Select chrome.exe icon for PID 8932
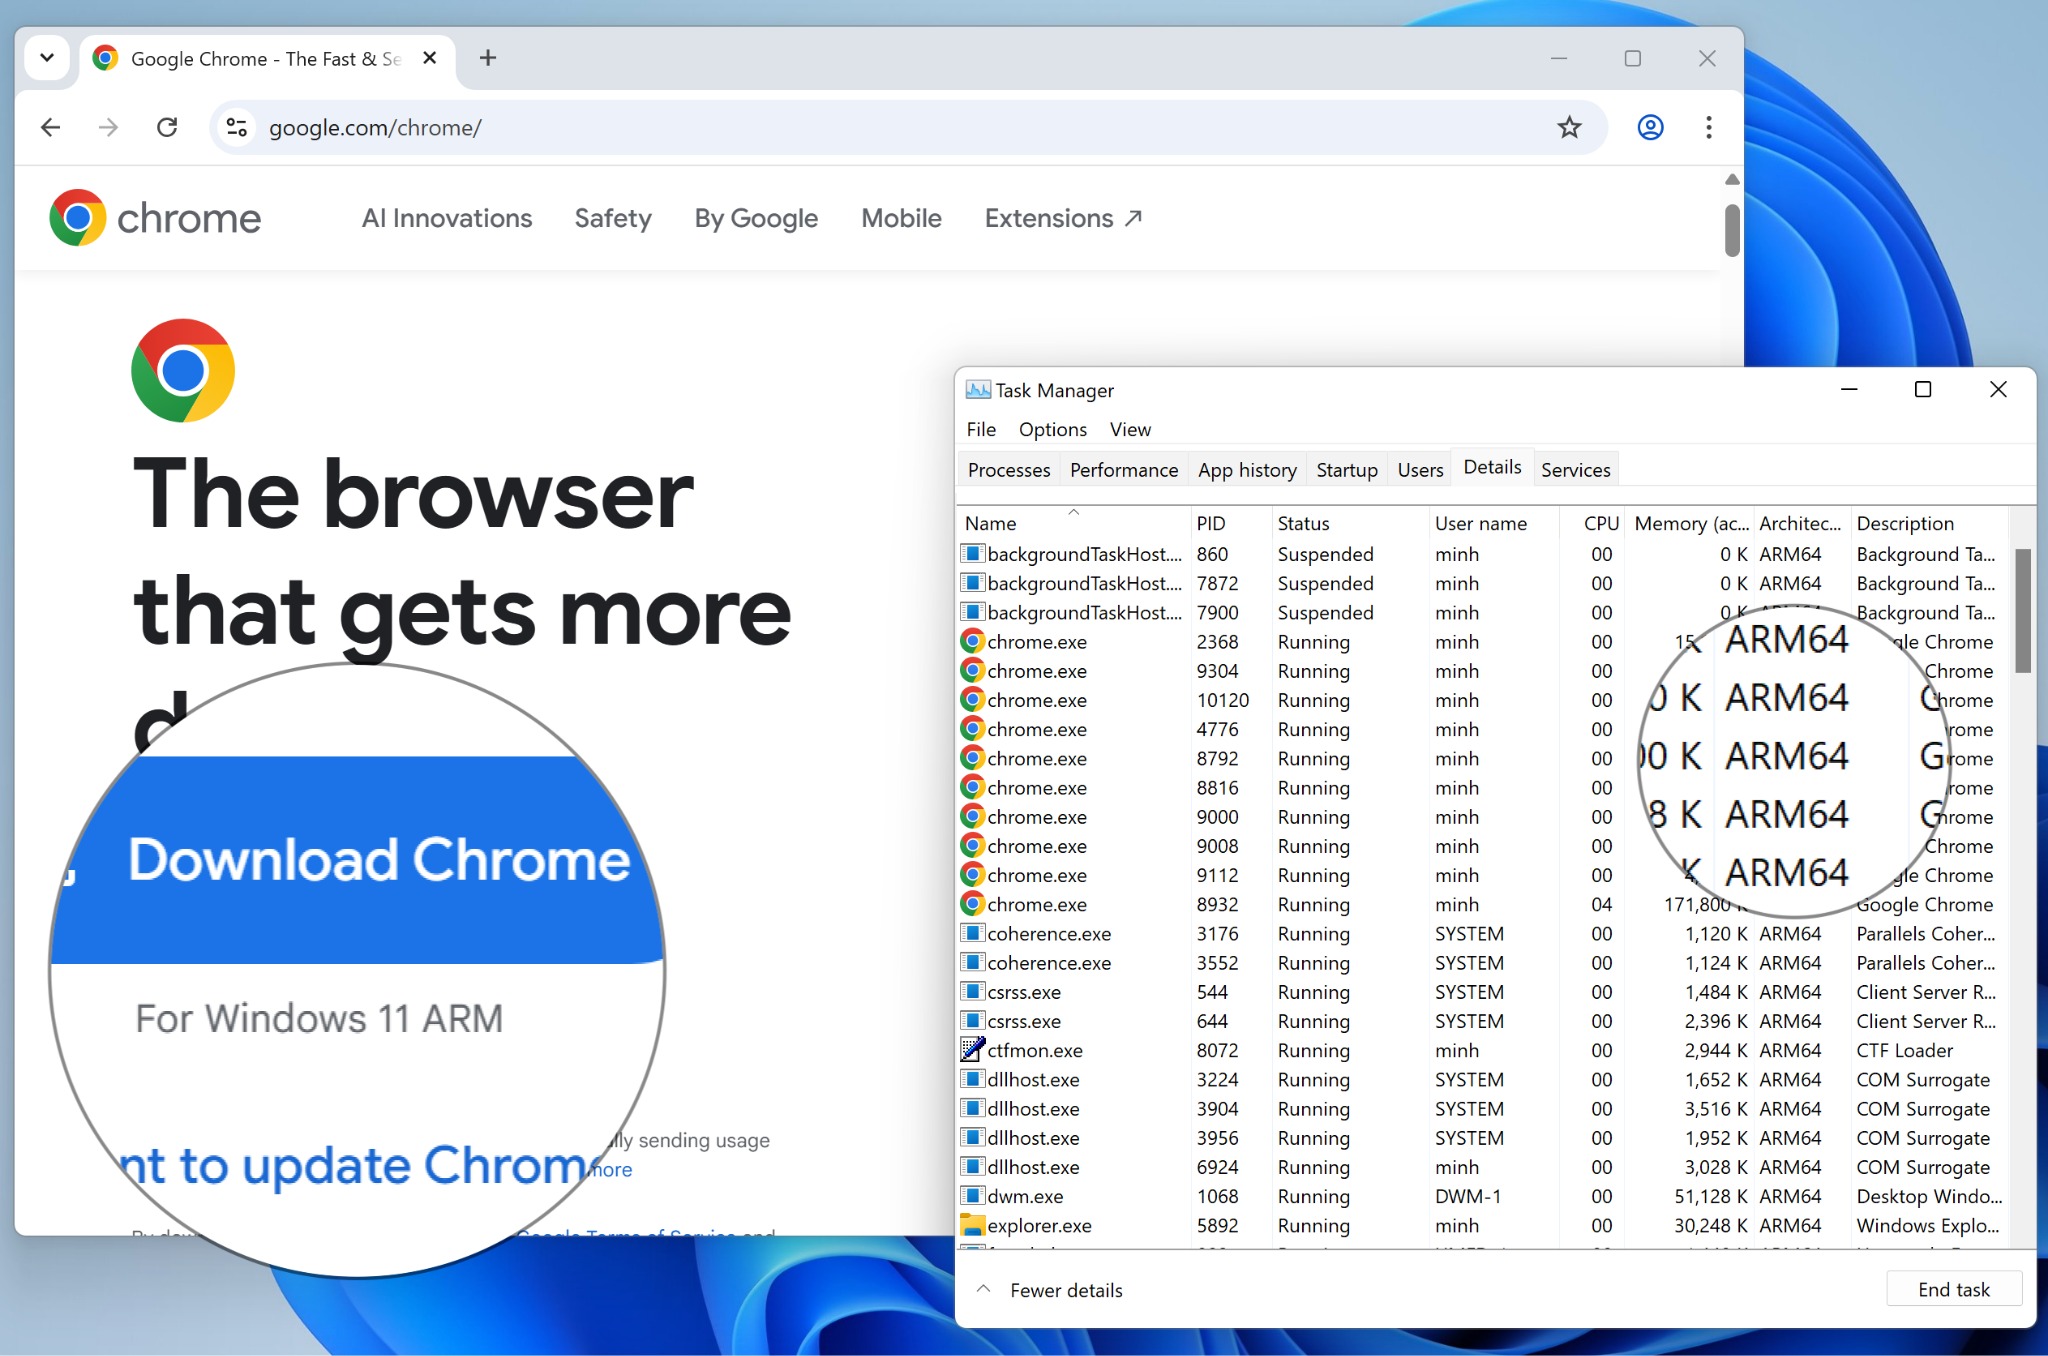This screenshot has width=2048, height=1356. pyautogui.click(x=972, y=904)
